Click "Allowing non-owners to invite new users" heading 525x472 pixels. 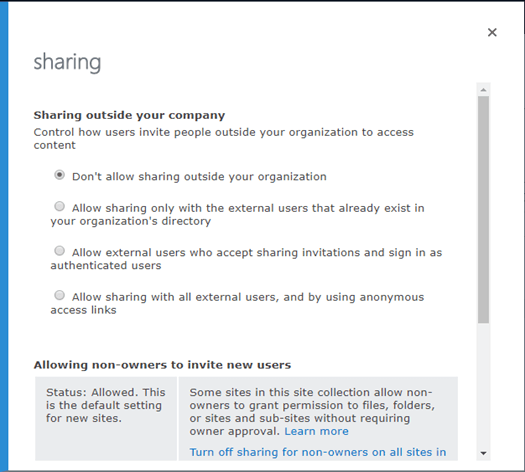(x=162, y=365)
